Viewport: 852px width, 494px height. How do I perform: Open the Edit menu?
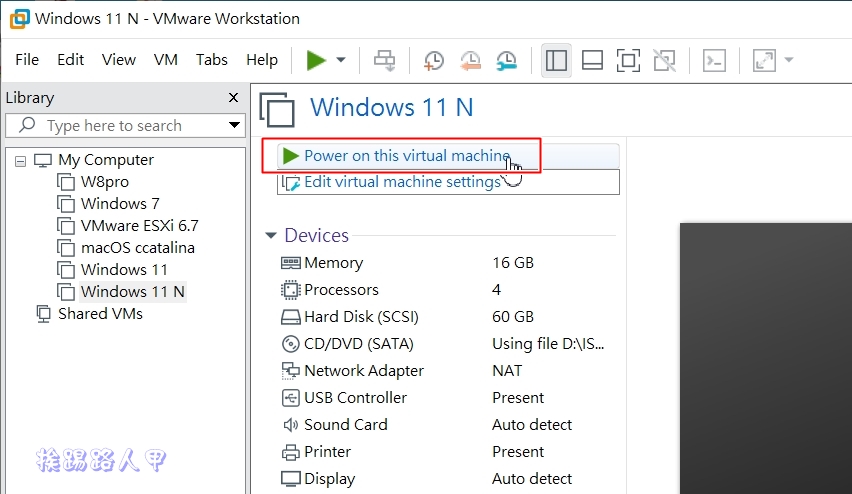click(x=71, y=60)
